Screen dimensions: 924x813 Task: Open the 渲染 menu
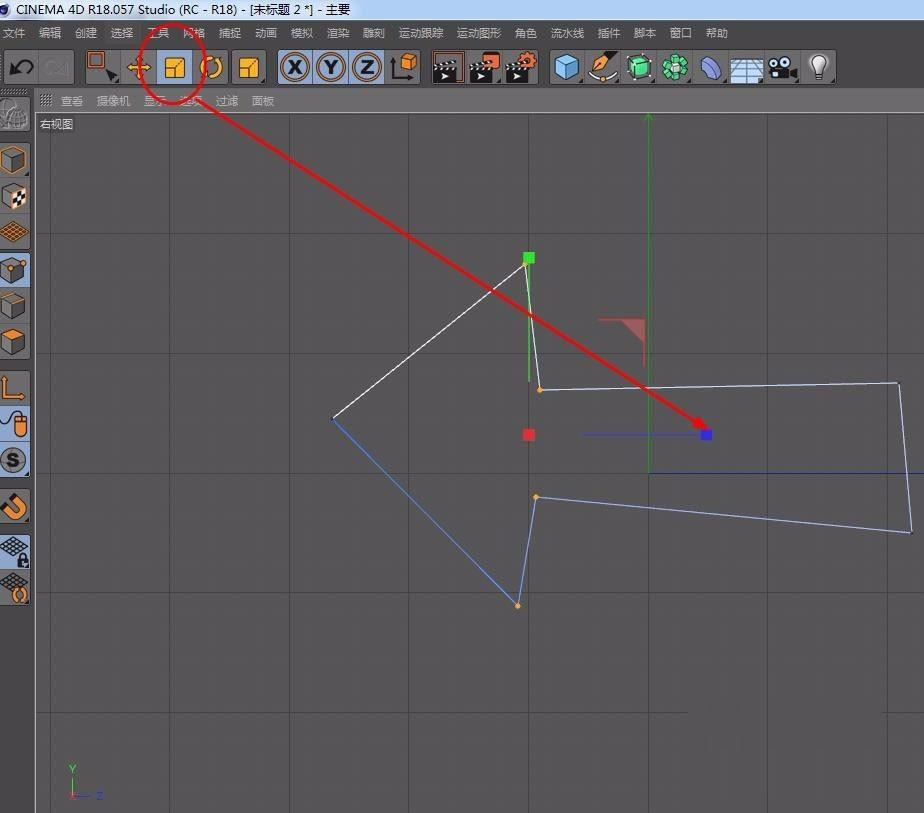click(337, 32)
